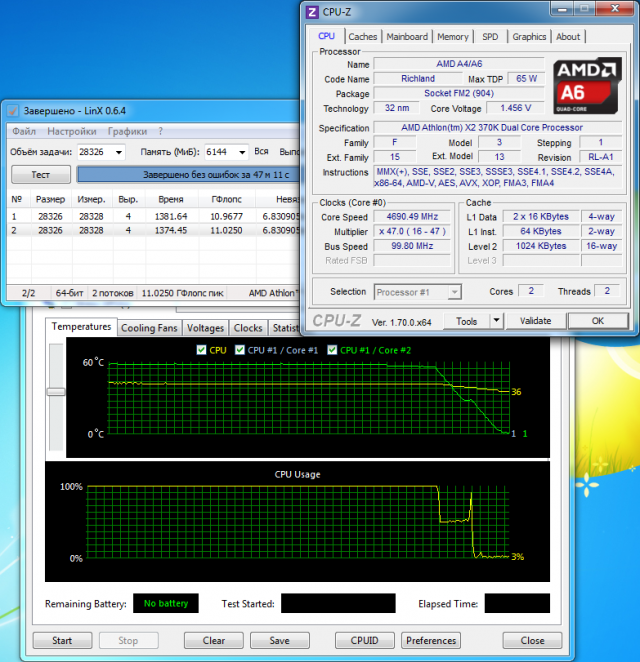Viewport: 640px width, 662px height.
Task: Click the LinX completed progress bar
Action: [x=188, y=174]
